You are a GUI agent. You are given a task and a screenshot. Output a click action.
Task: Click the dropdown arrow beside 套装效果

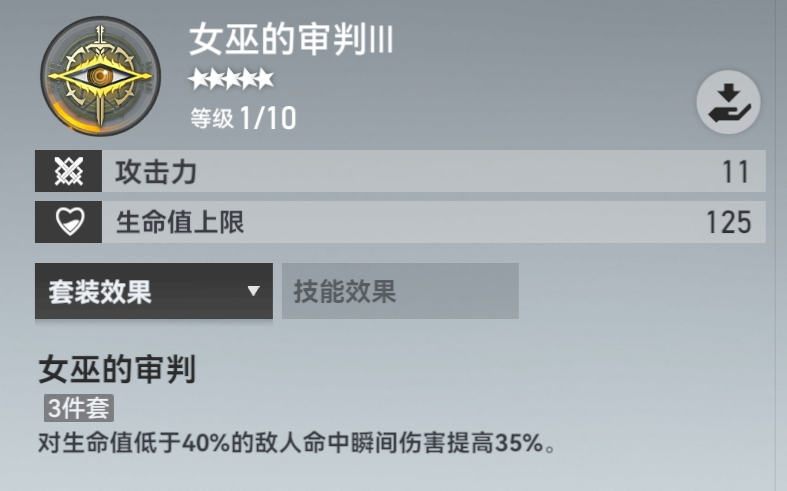click(x=253, y=291)
